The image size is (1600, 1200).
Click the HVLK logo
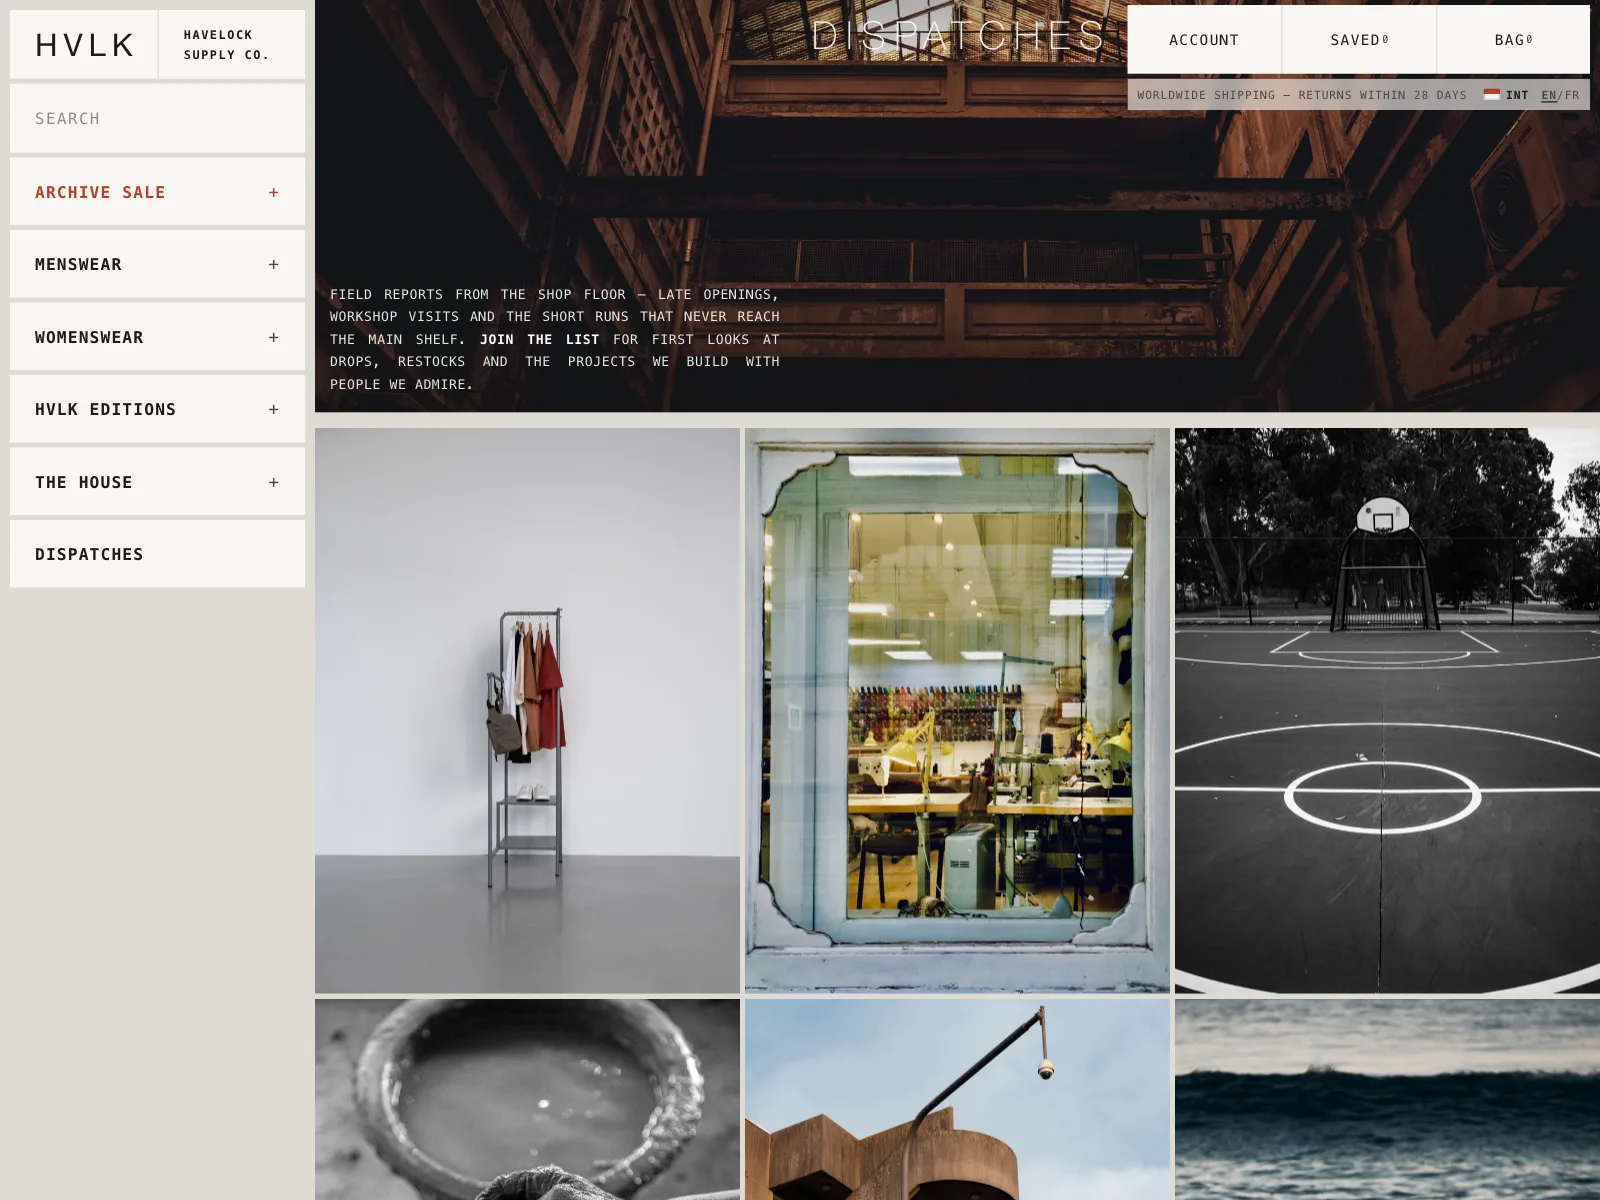(84, 45)
